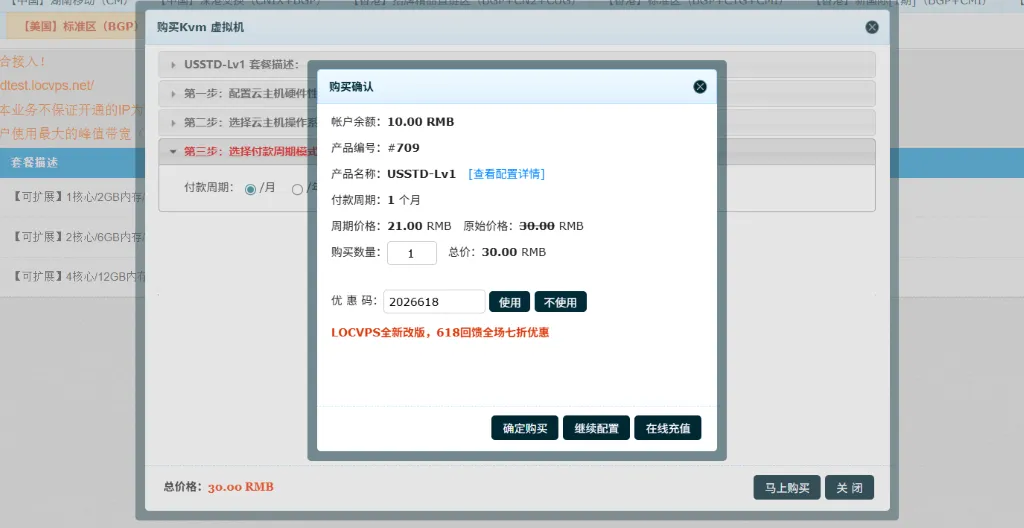Close the 购买确认 dialog with the X icon

click(699, 87)
